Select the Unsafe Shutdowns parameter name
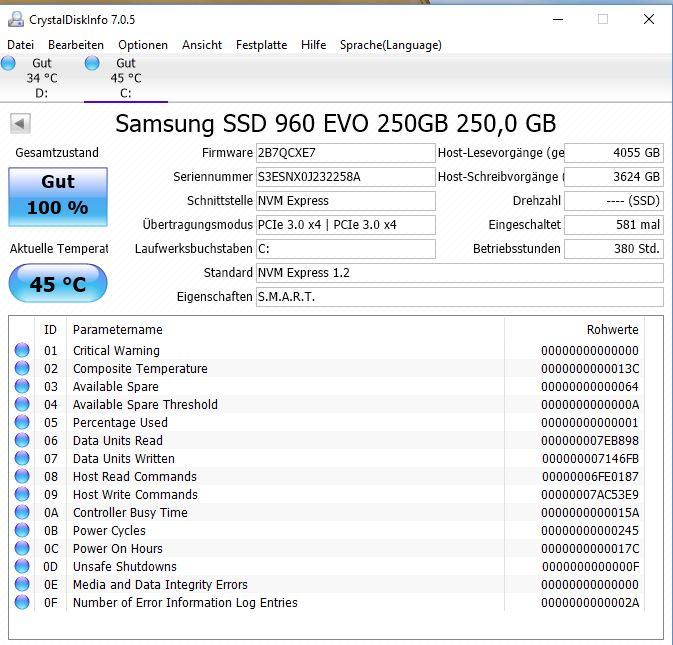This screenshot has width=673, height=645. click(125, 567)
